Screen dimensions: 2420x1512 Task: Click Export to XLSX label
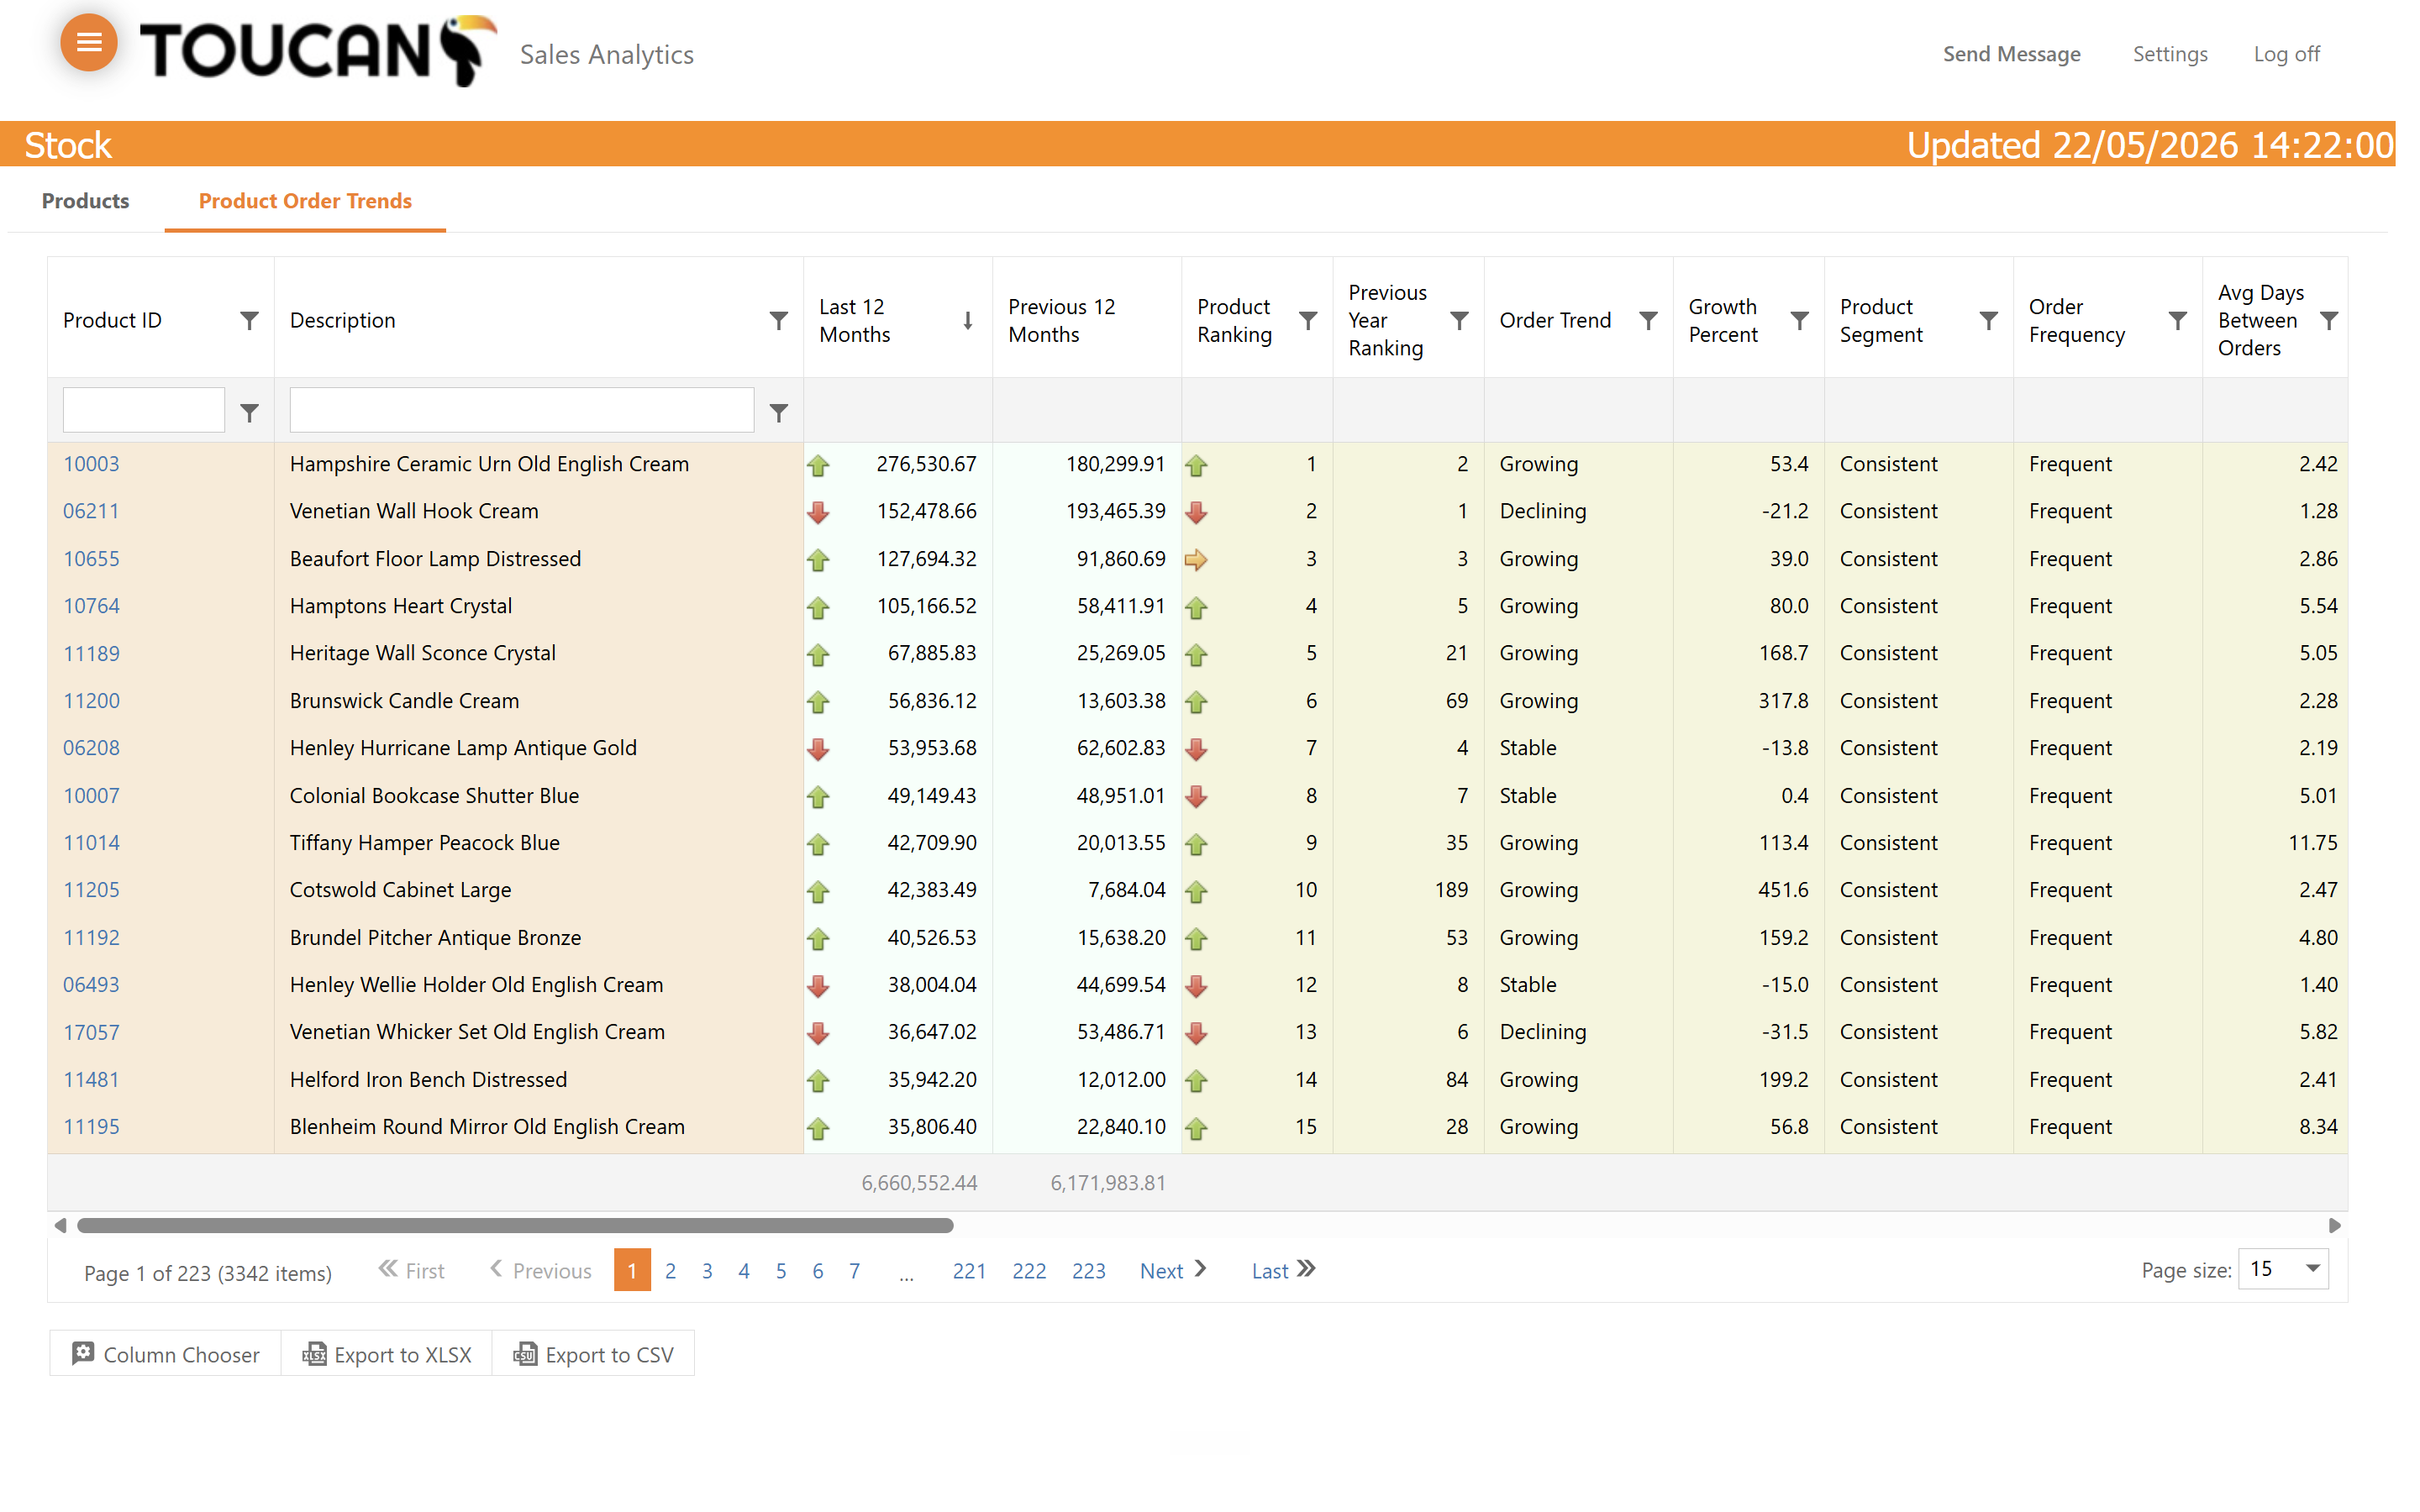point(403,1355)
